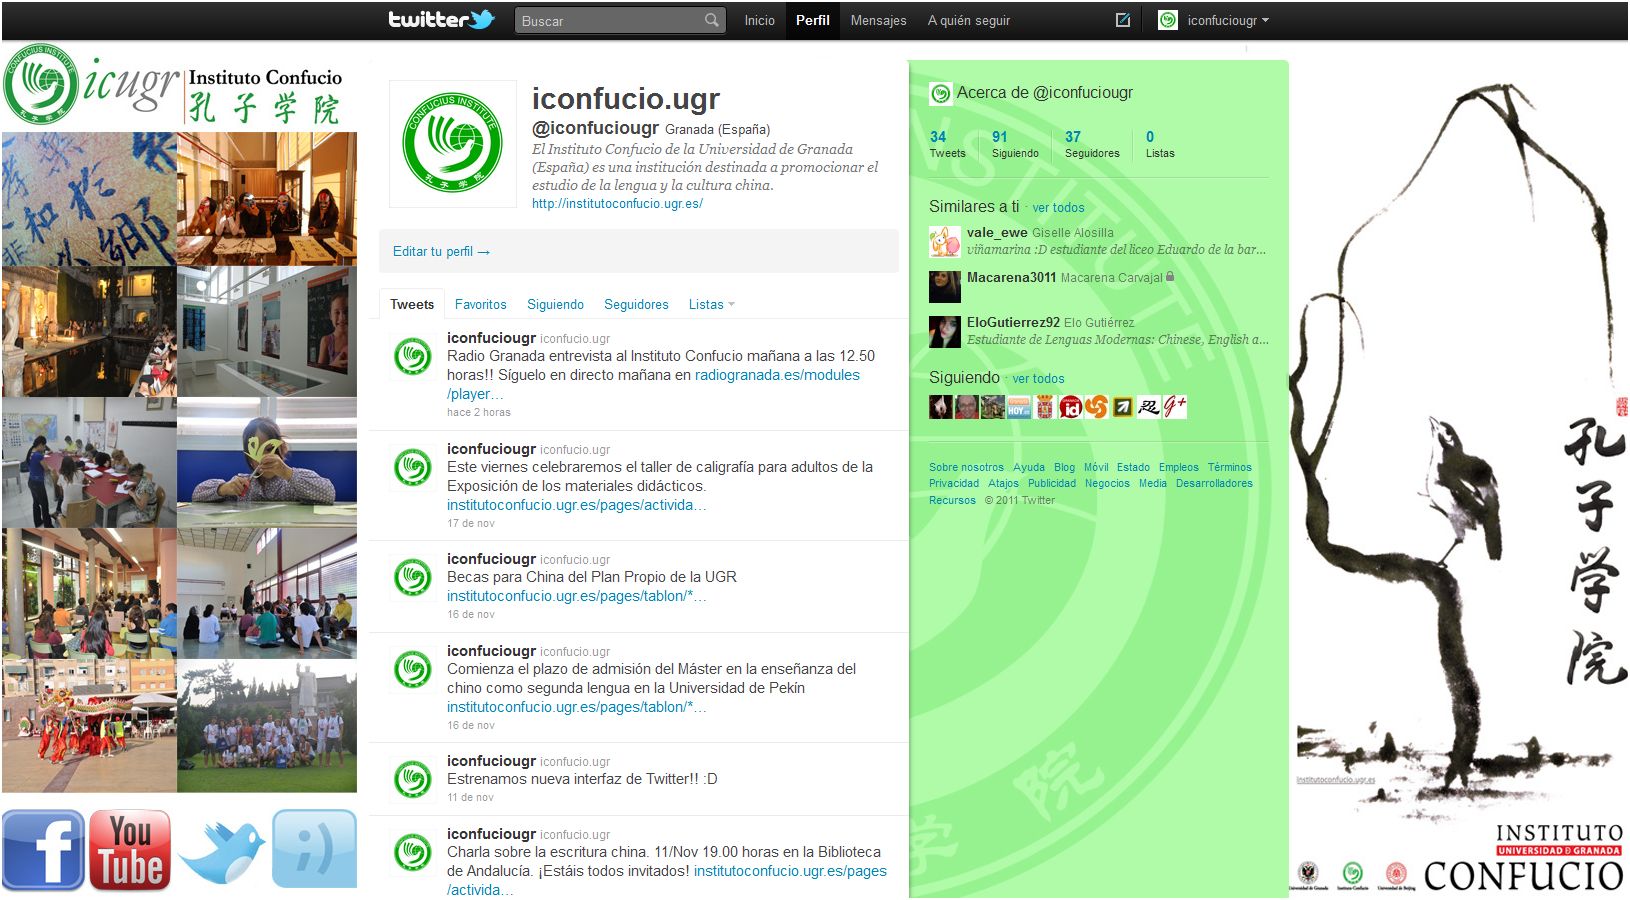Open the 'Blog' footer link
The width and height of the screenshot is (1630, 900).
[1064, 467]
